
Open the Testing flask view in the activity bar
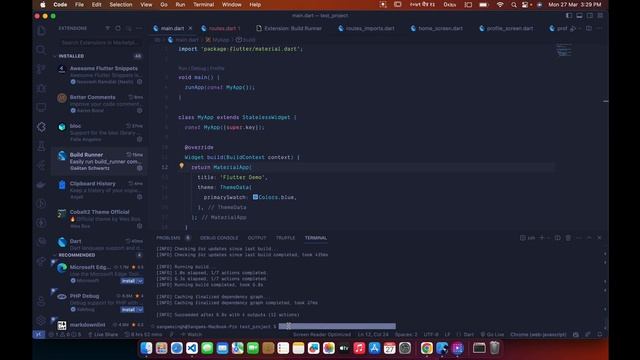point(41,146)
